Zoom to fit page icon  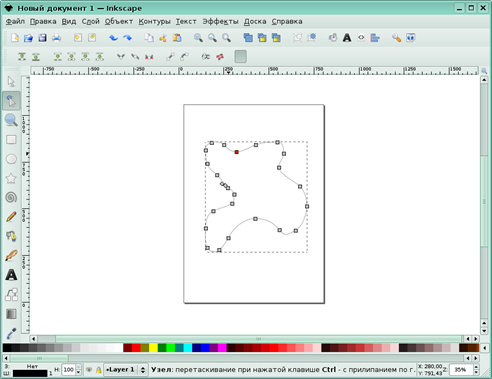[x=226, y=38]
